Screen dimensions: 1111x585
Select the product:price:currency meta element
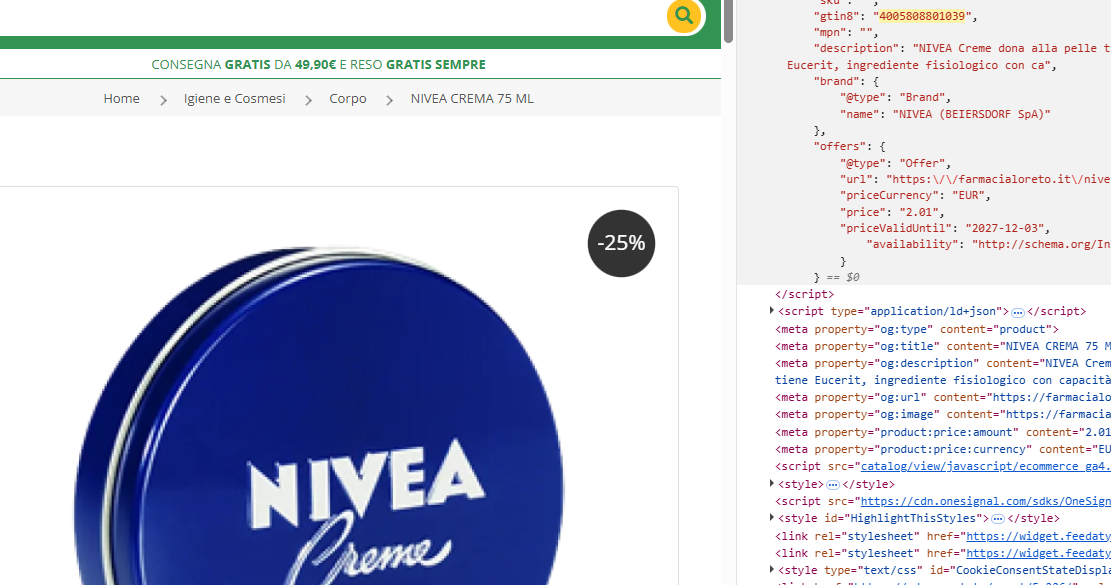click(942, 449)
